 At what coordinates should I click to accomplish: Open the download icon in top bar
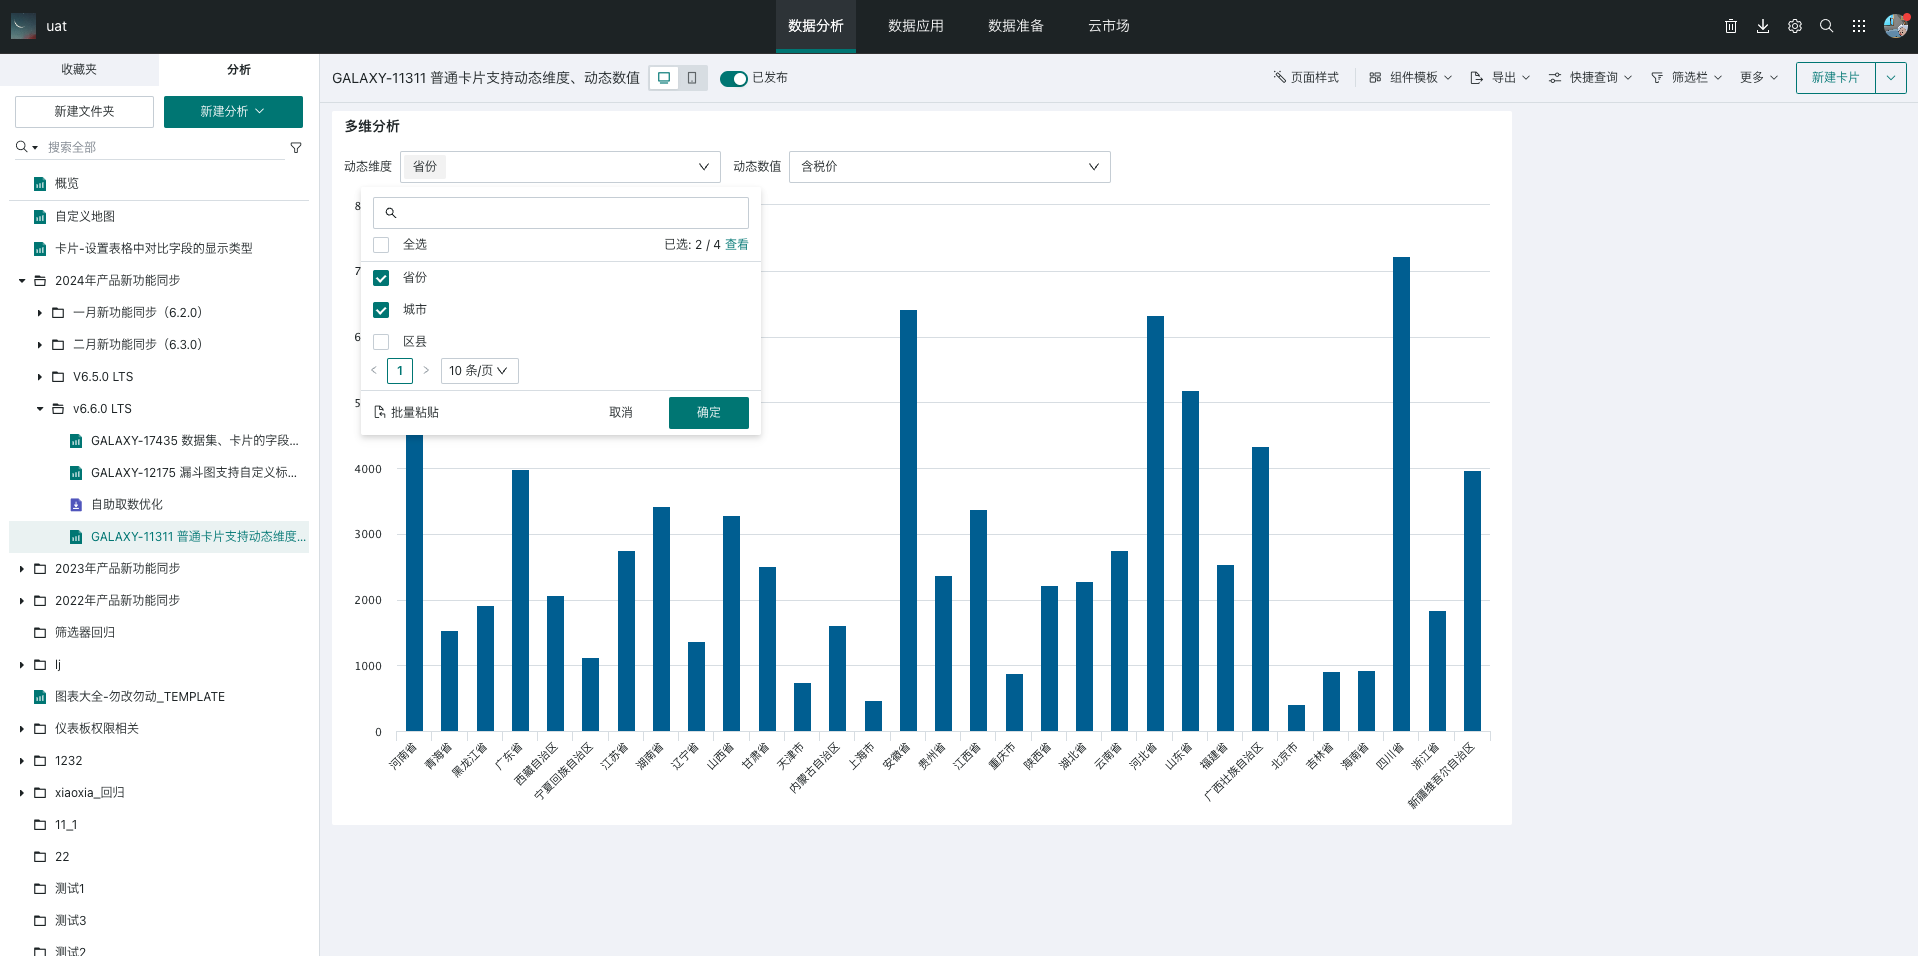(x=1762, y=26)
